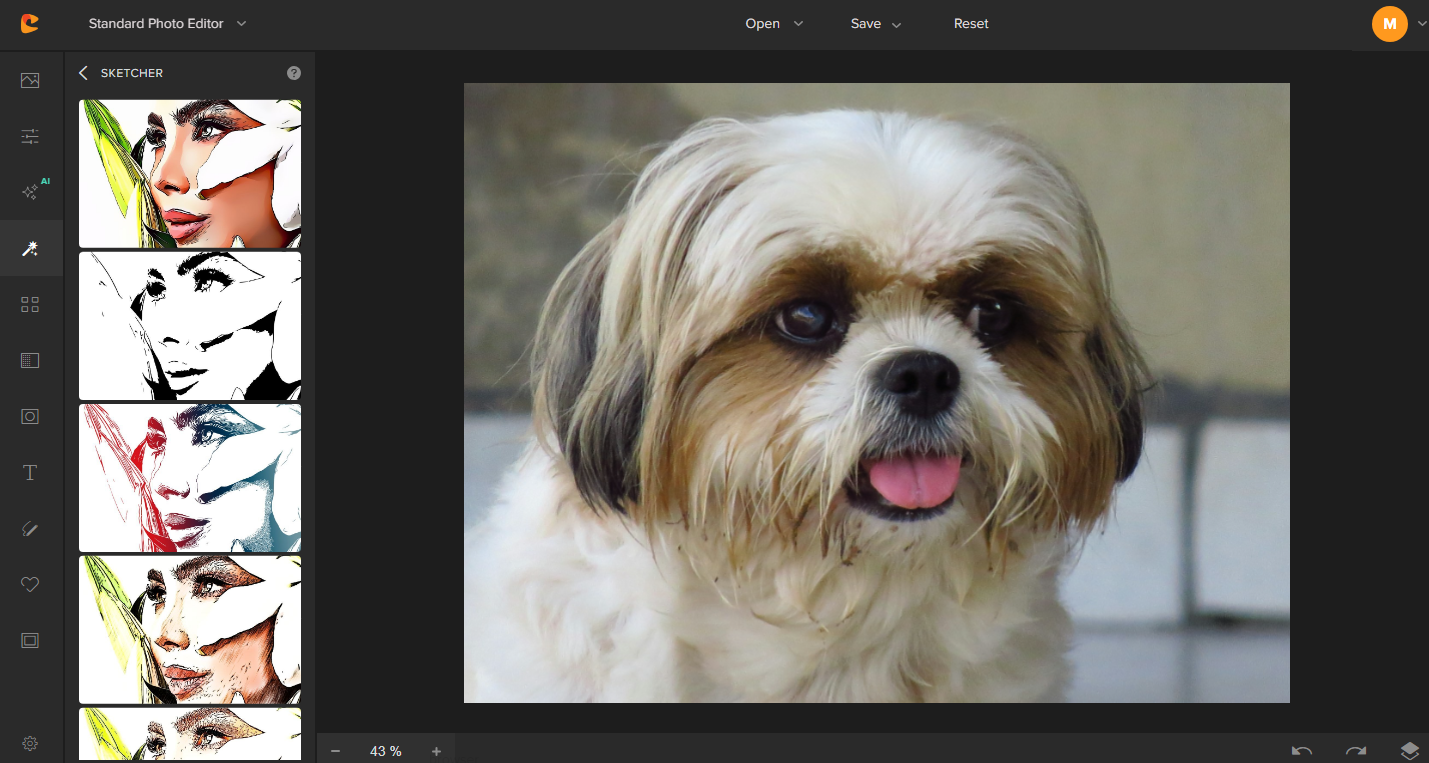Open the Open menu in top bar
The height and width of the screenshot is (763, 1429).
click(762, 23)
